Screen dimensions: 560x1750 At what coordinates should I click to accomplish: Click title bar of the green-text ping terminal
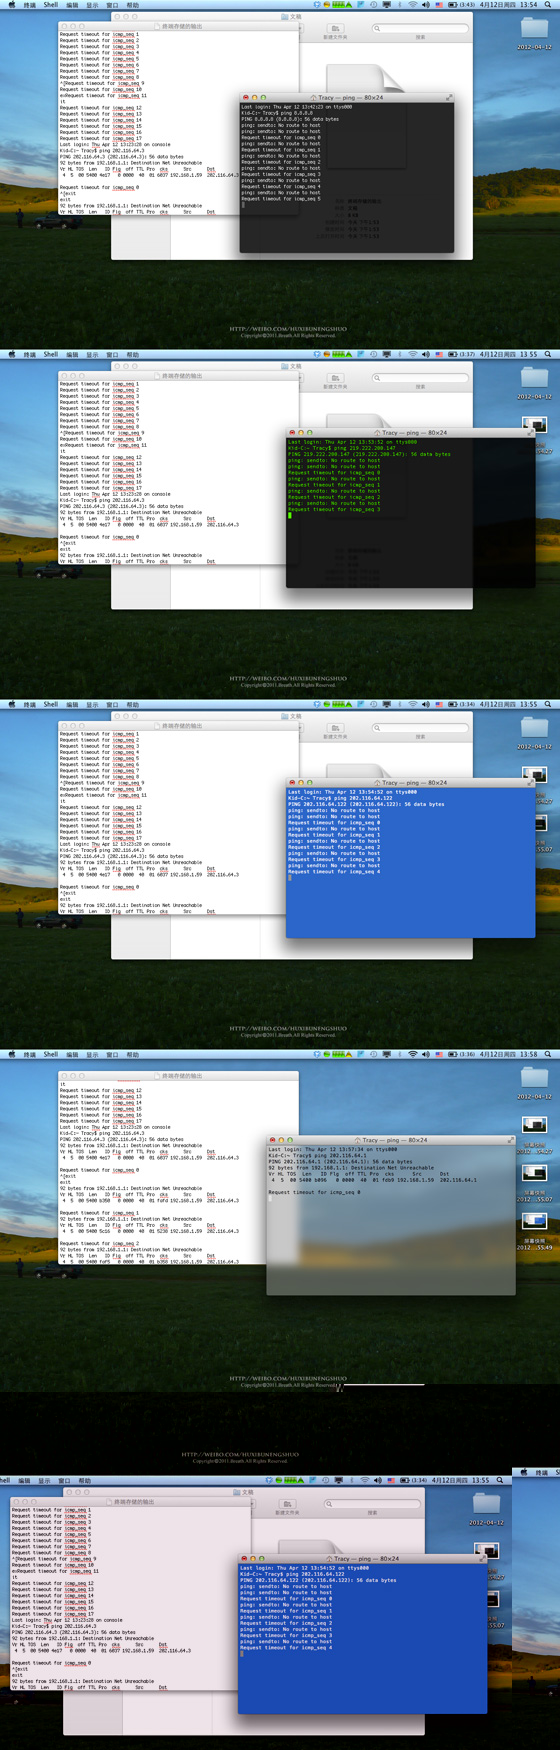411,433
